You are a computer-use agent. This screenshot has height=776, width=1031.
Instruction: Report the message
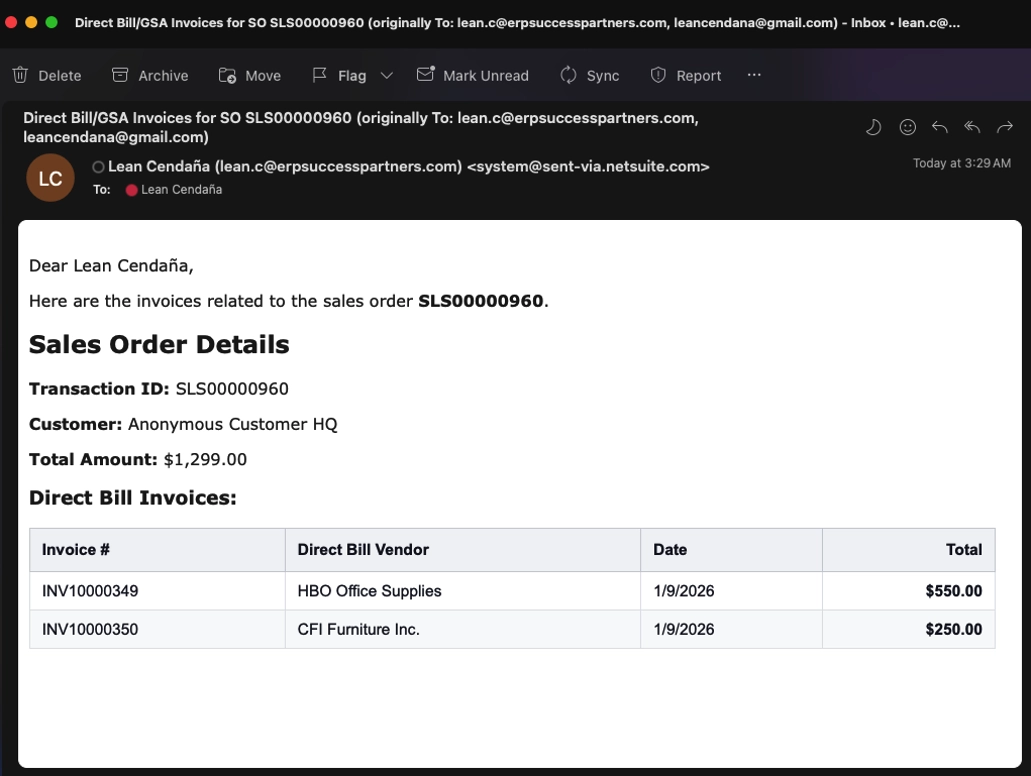[685, 75]
